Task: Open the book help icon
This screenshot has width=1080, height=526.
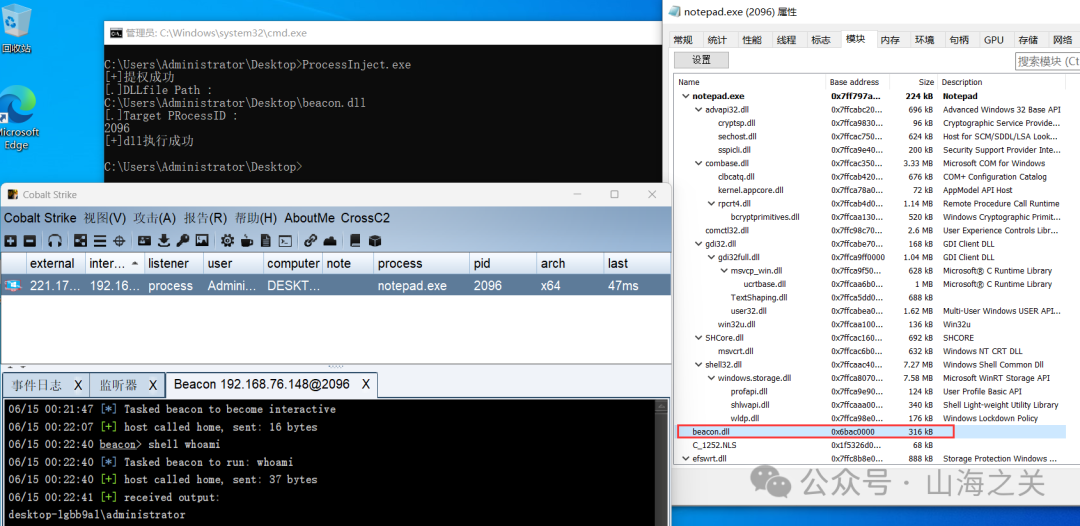Action: pos(355,241)
